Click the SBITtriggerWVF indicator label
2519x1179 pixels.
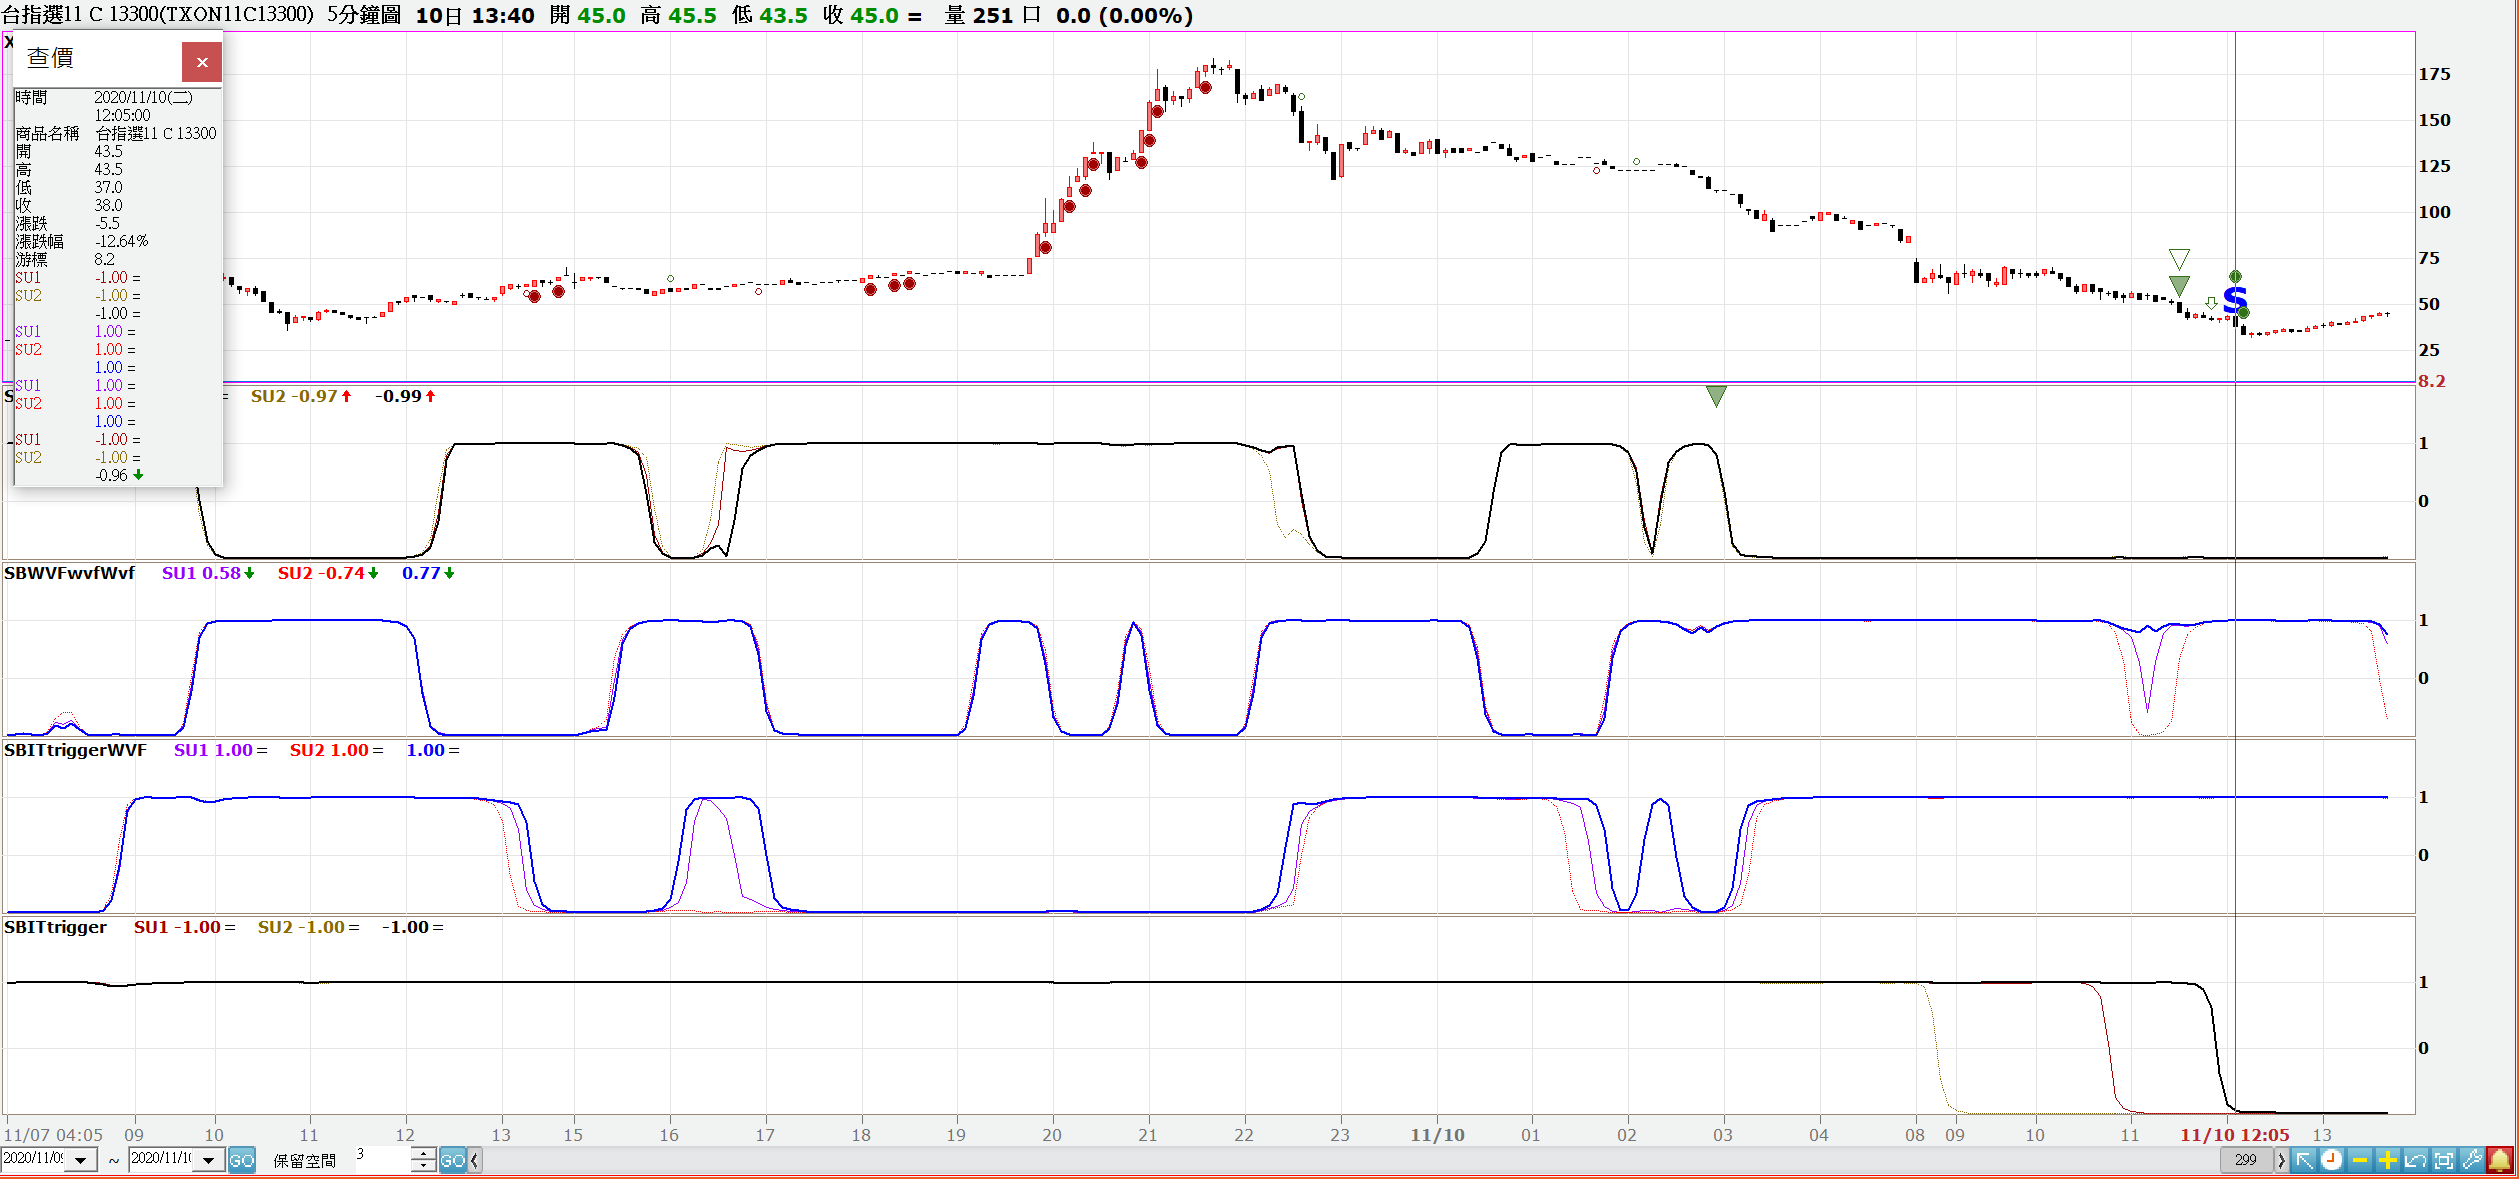[x=75, y=750]
